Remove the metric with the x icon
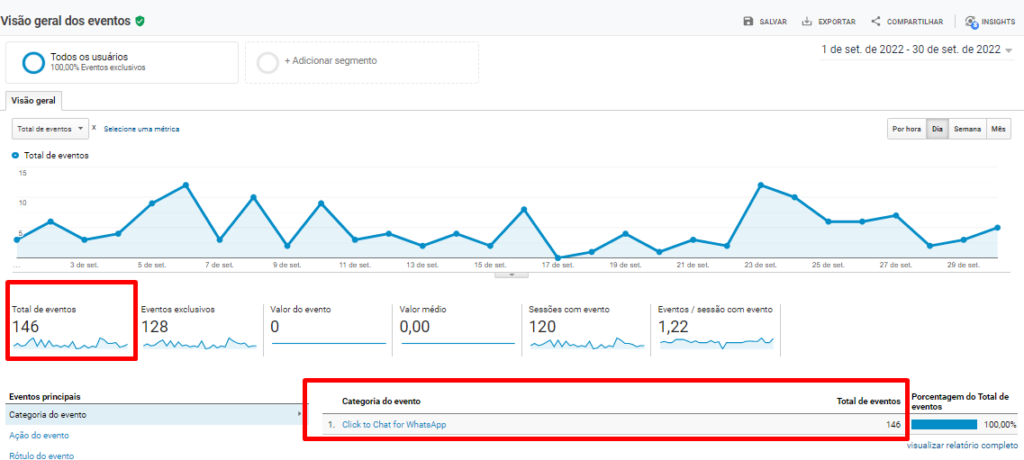This screenshot has height=460, width=1024. (94, 128)
